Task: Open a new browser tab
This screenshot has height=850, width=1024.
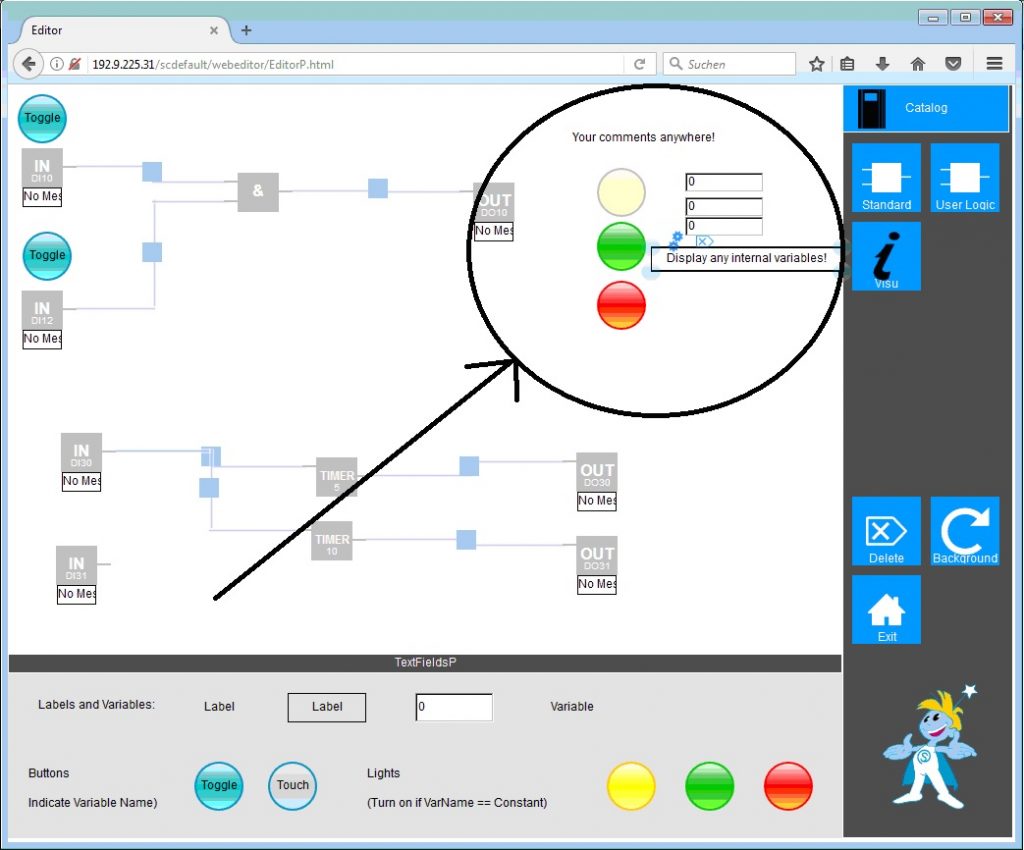Action: 246,30
